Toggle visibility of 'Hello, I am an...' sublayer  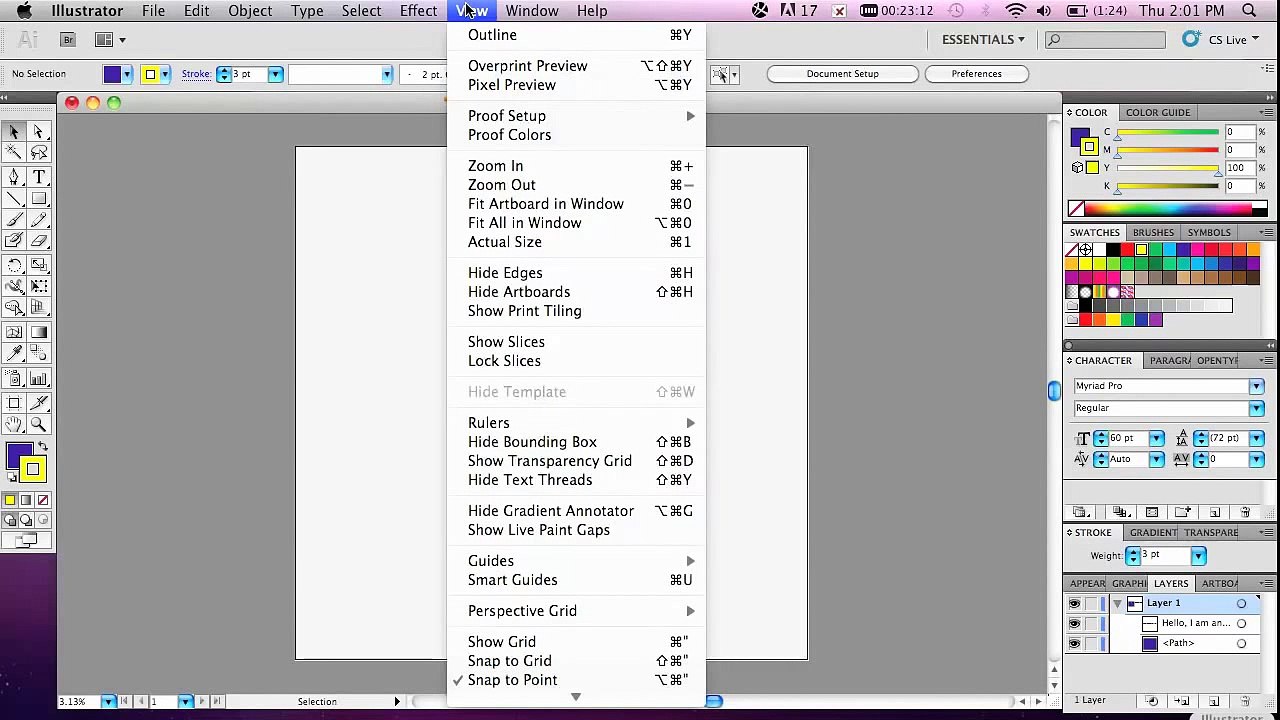coord(1074,624)
